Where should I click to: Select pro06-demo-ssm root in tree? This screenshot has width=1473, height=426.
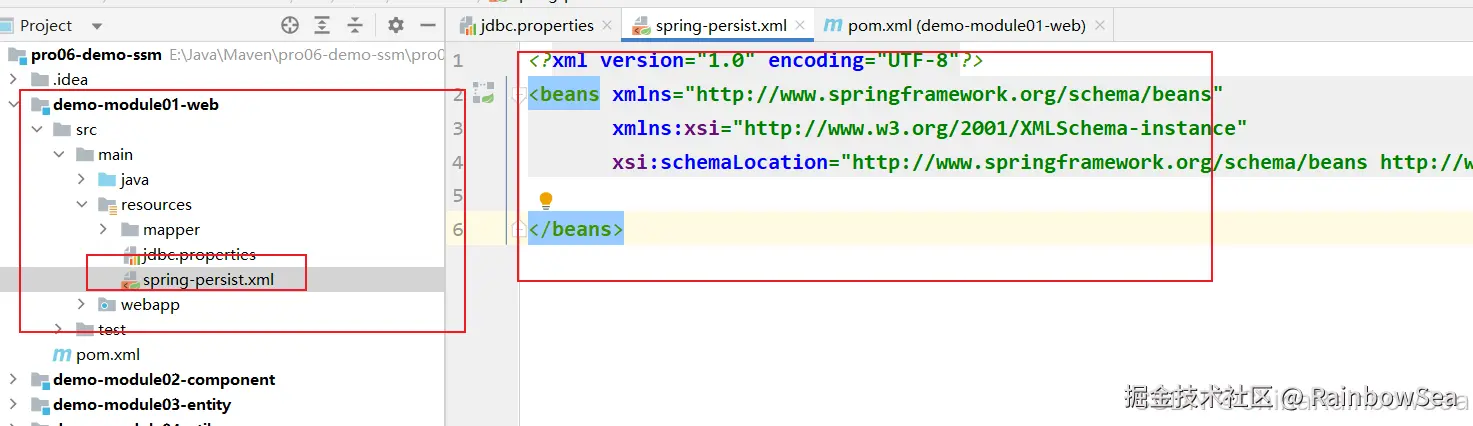[96, 55]
